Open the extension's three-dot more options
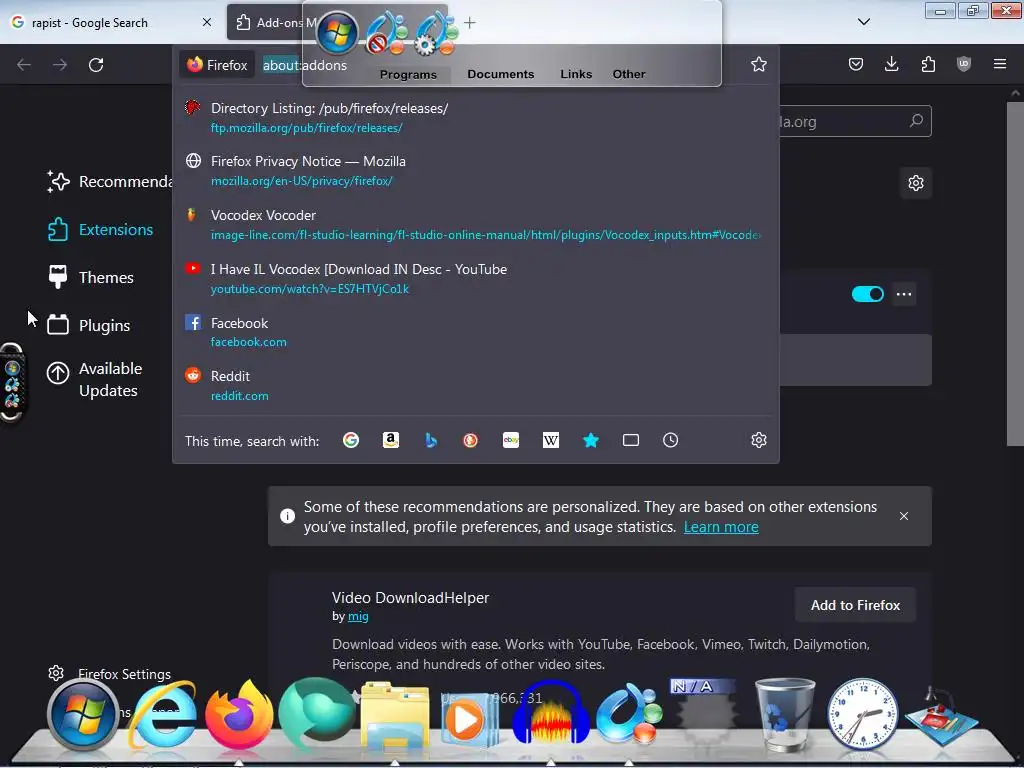Image resolution: width=1024 pixels, height=768 pixels. (904, 294)
